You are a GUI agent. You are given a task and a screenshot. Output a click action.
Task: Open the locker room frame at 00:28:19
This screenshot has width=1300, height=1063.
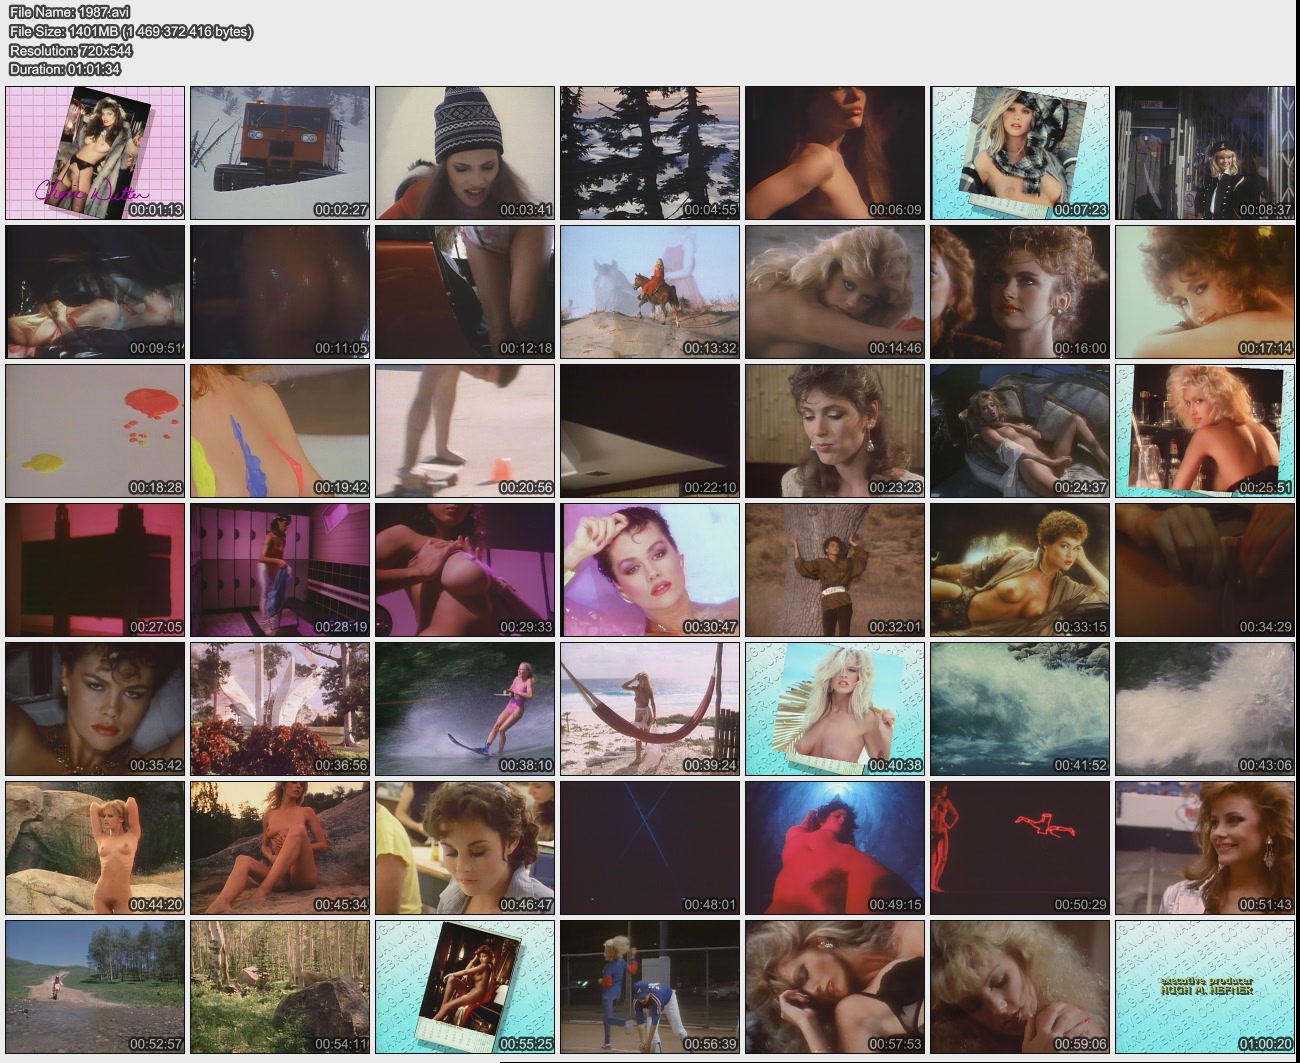point(280,569)
